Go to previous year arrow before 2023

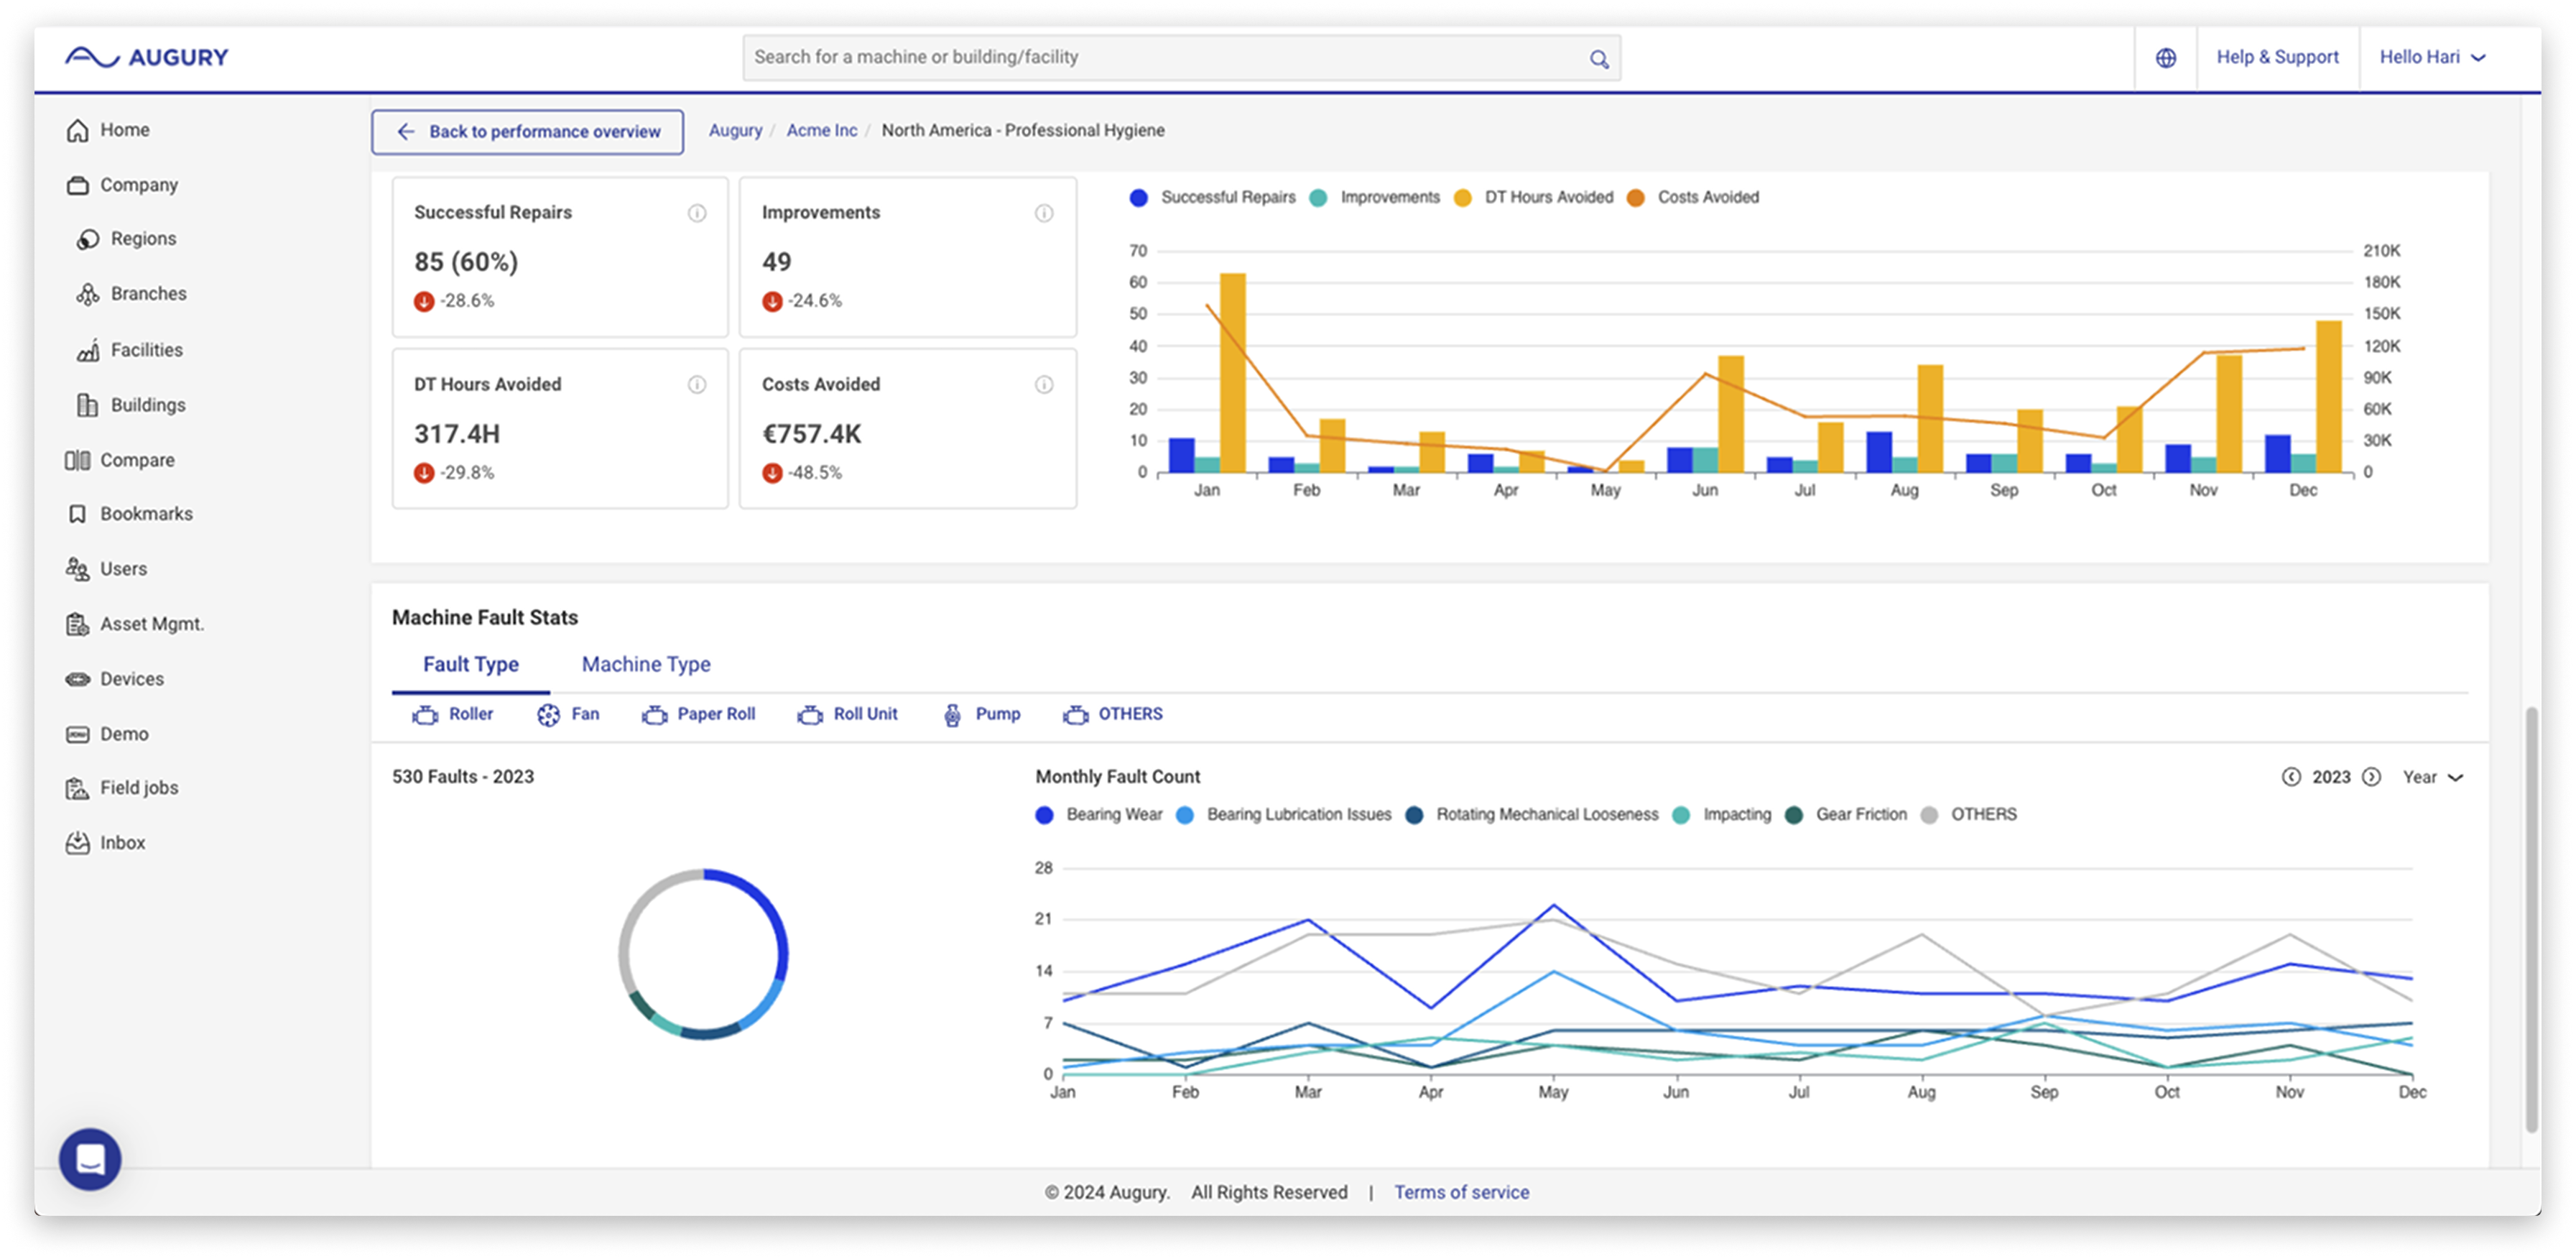pyautogui.click(x=2290, y=778)
